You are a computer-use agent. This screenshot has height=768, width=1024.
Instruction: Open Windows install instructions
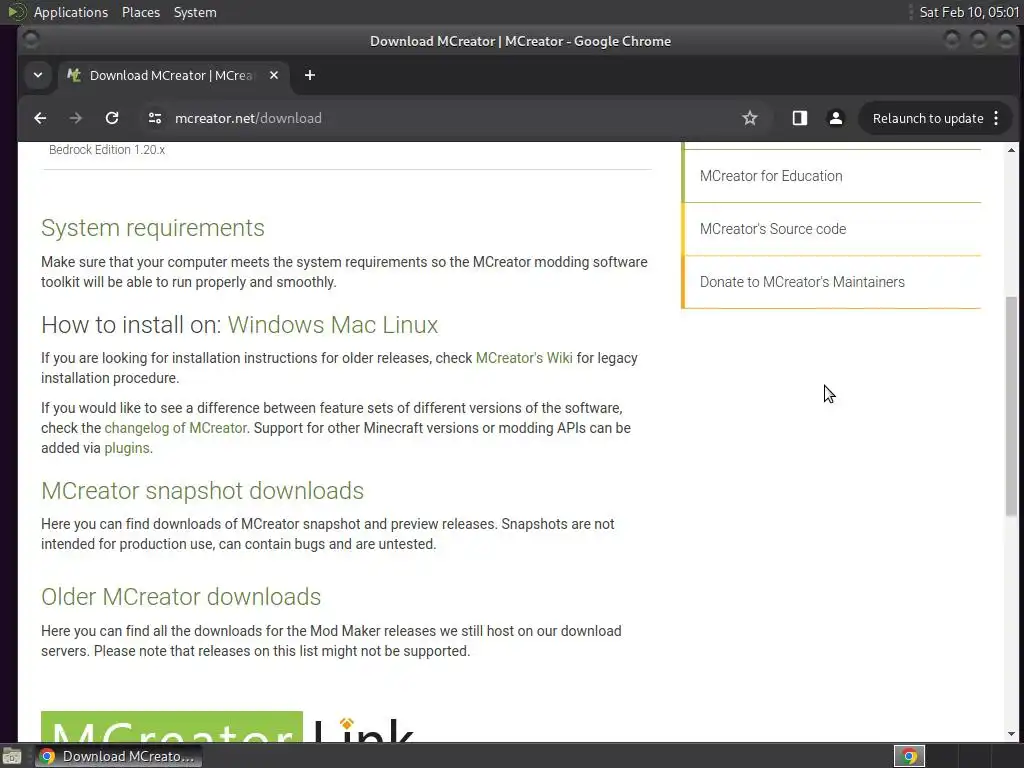[x=276, y=325]
